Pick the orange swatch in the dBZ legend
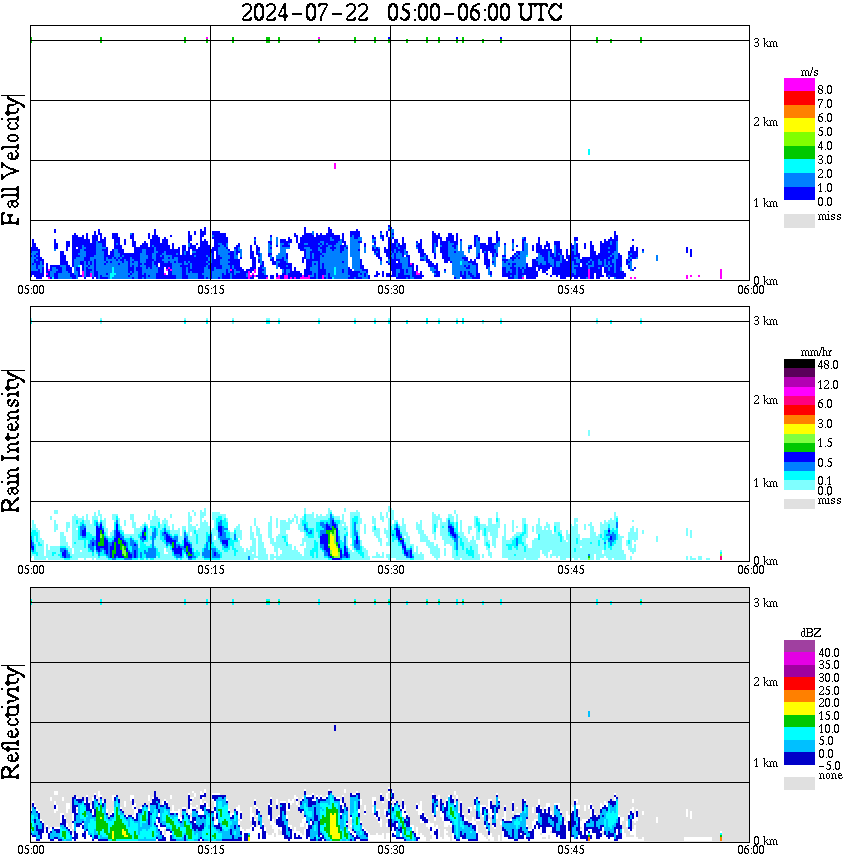Viewport: 850px width, 868px height. pos(799,696)
